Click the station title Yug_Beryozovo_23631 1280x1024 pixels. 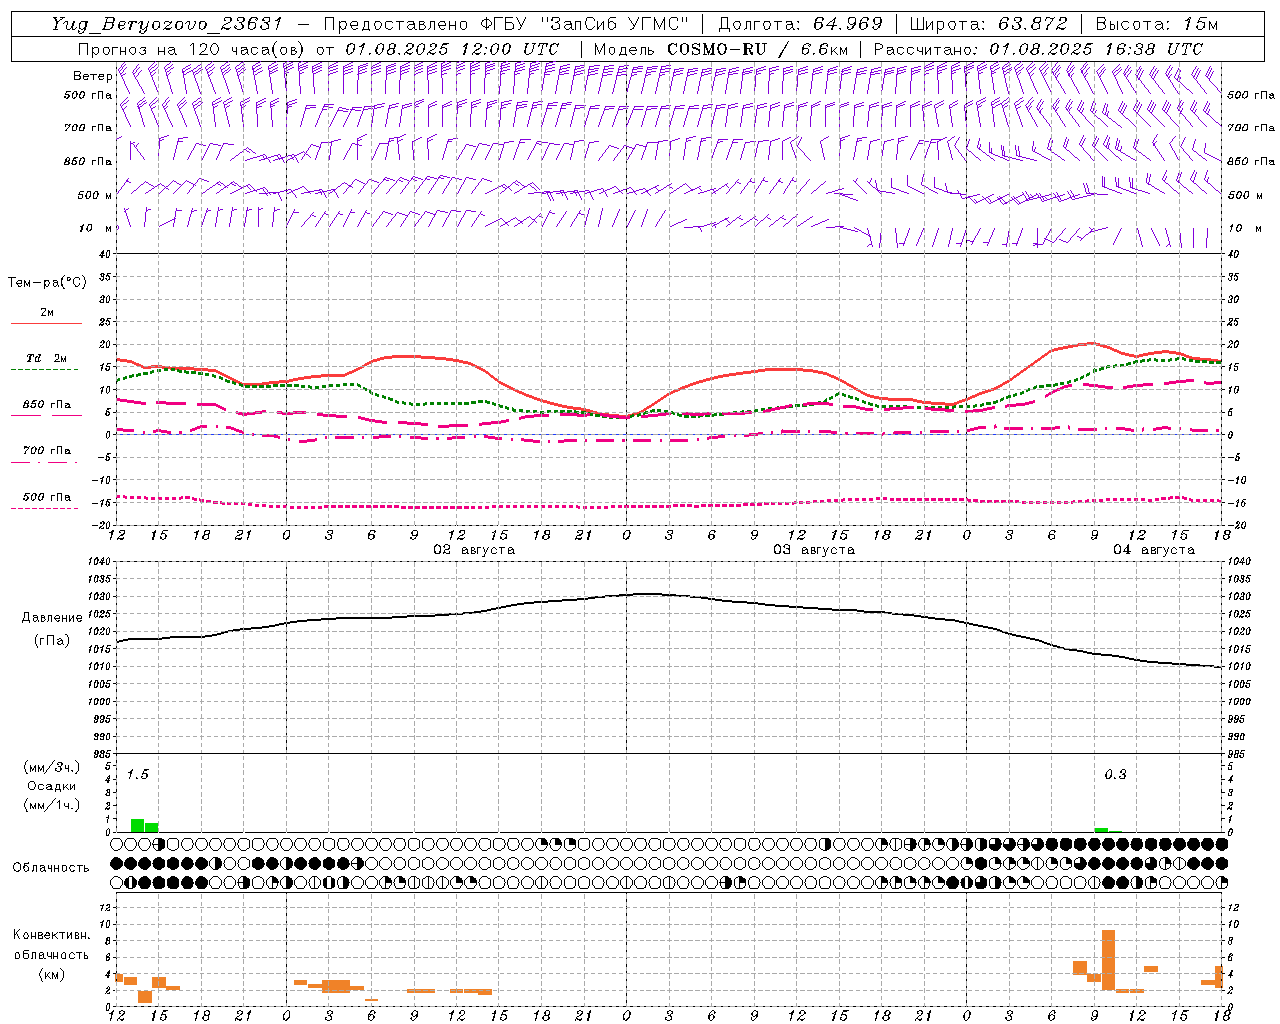(x=166, y=24)
